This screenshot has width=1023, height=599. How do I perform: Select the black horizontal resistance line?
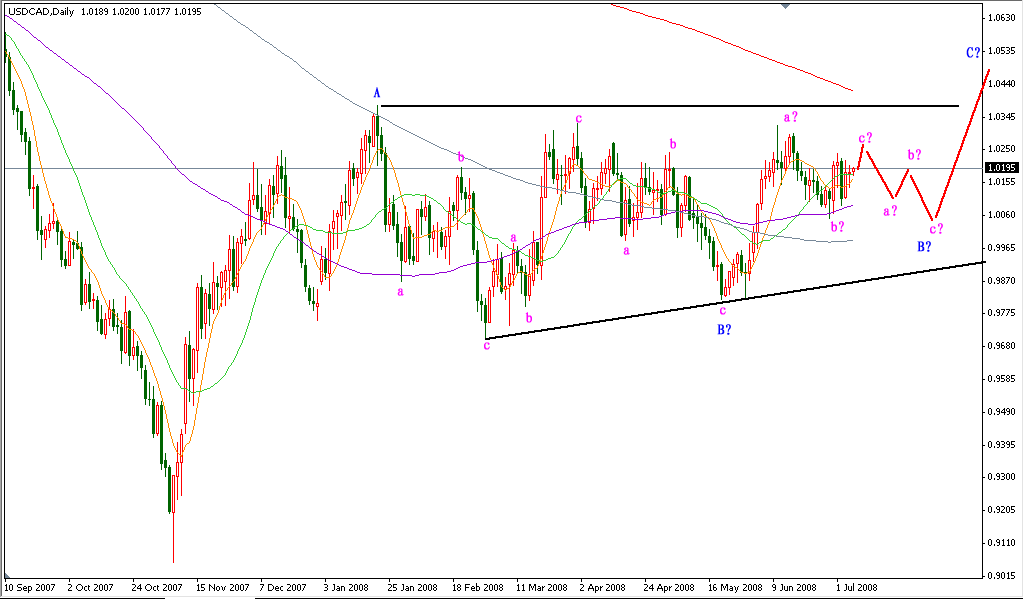tap(669, 105)
